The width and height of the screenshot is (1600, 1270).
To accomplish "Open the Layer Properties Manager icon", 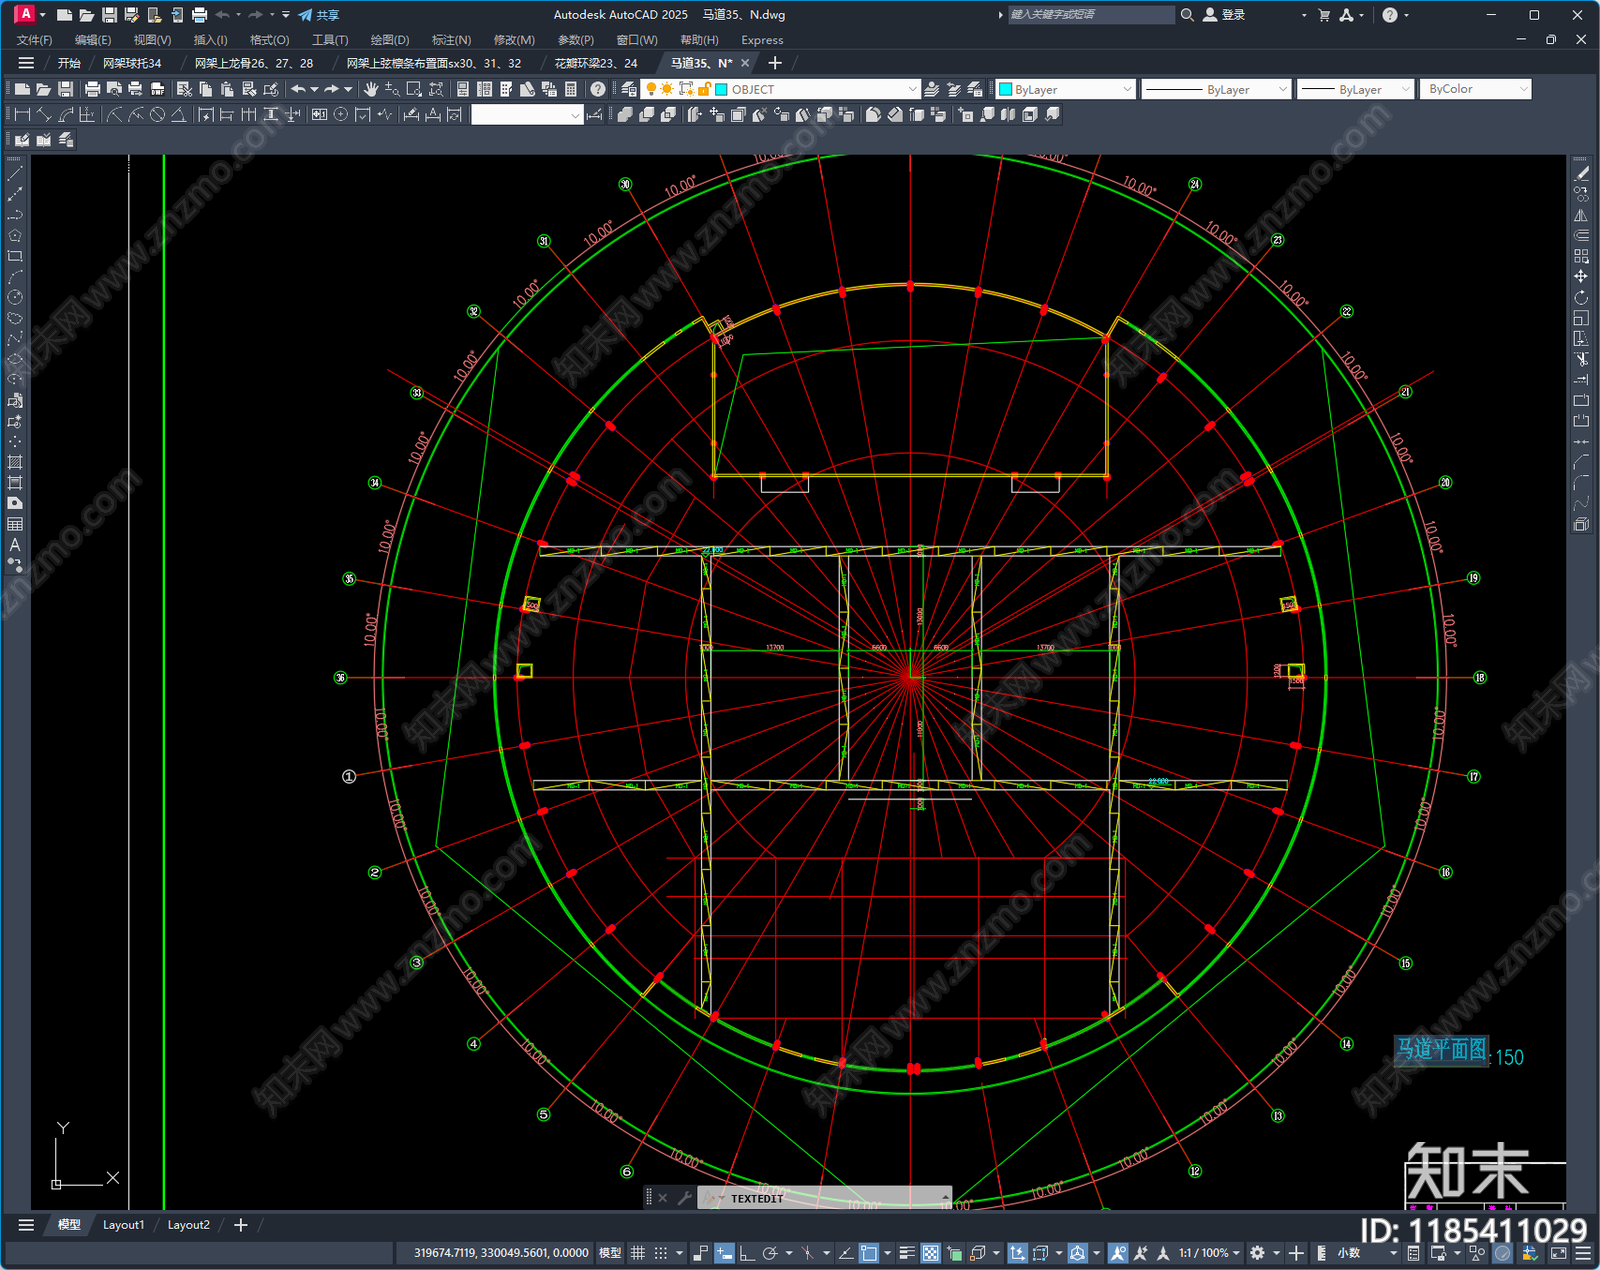I will pyautogui.click(x=629, y=89).
